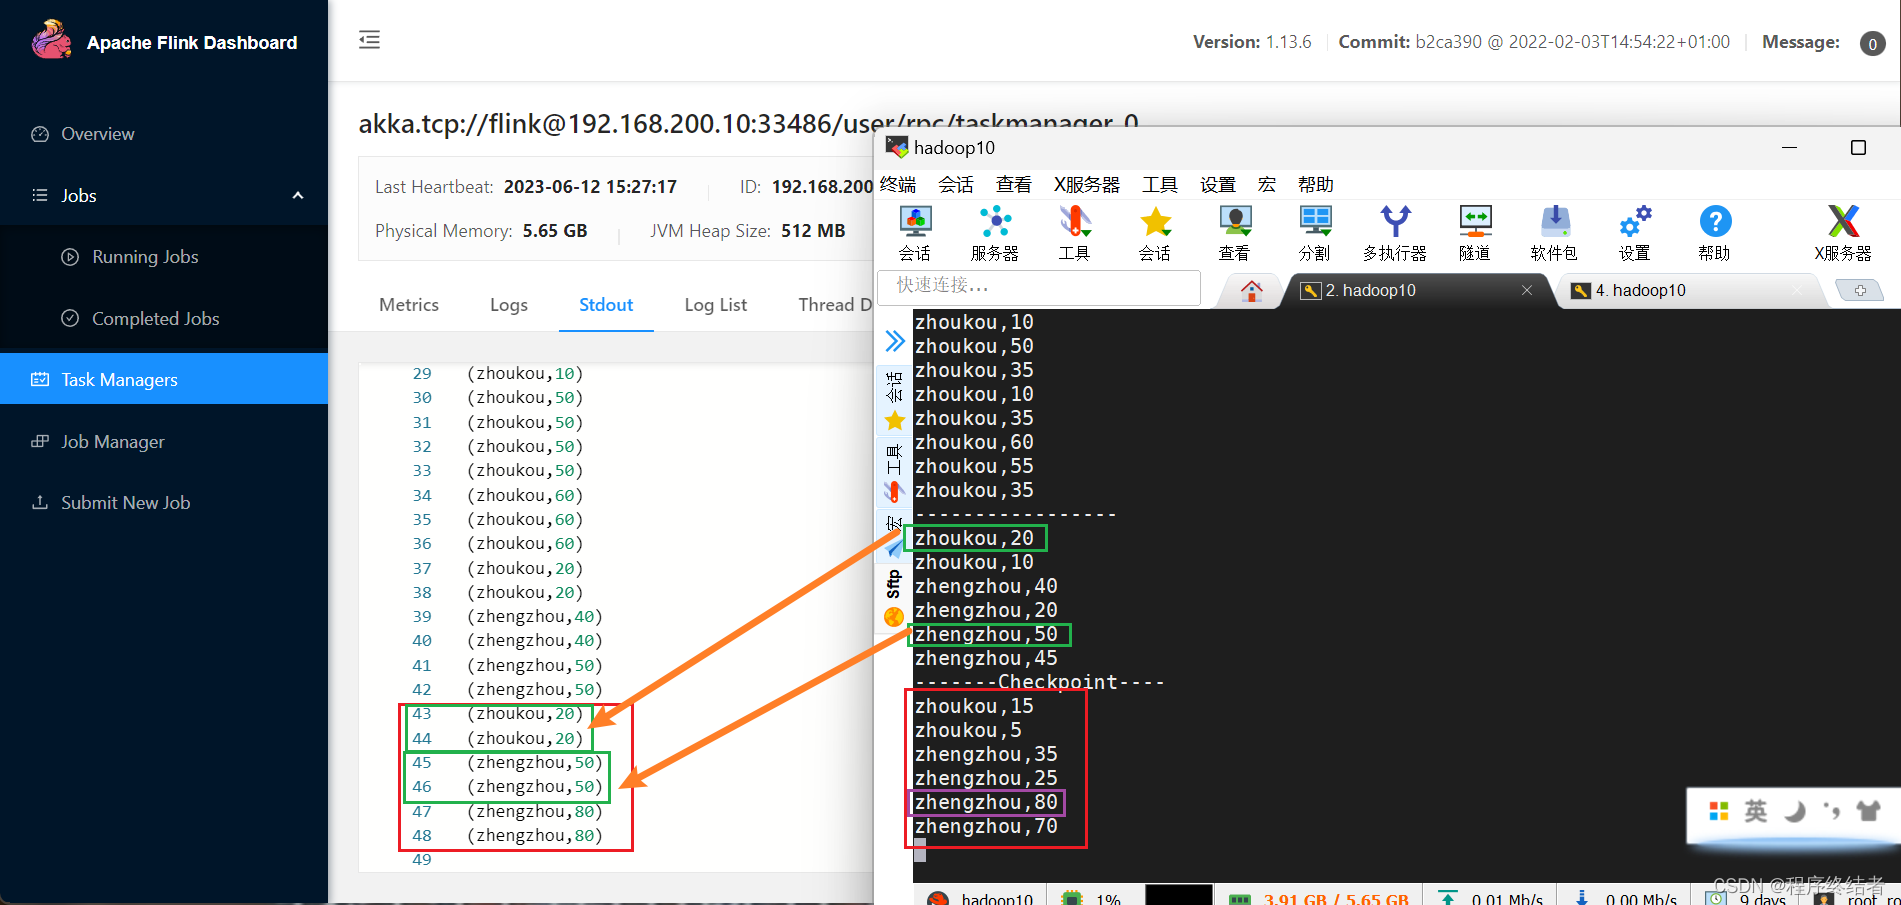This screenshot has width=1901, height=905.
Task: Click the moon icon in the IME toolbar
Action: [x=1795, y=811]
